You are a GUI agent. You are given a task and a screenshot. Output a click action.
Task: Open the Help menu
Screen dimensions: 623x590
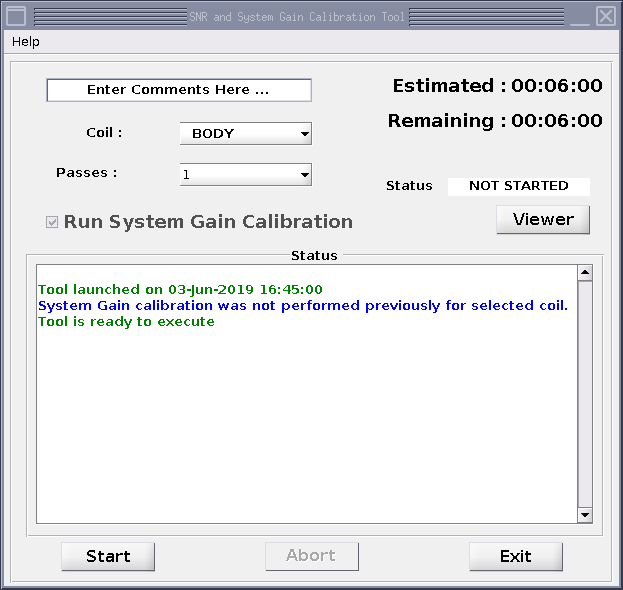(26, 42)
